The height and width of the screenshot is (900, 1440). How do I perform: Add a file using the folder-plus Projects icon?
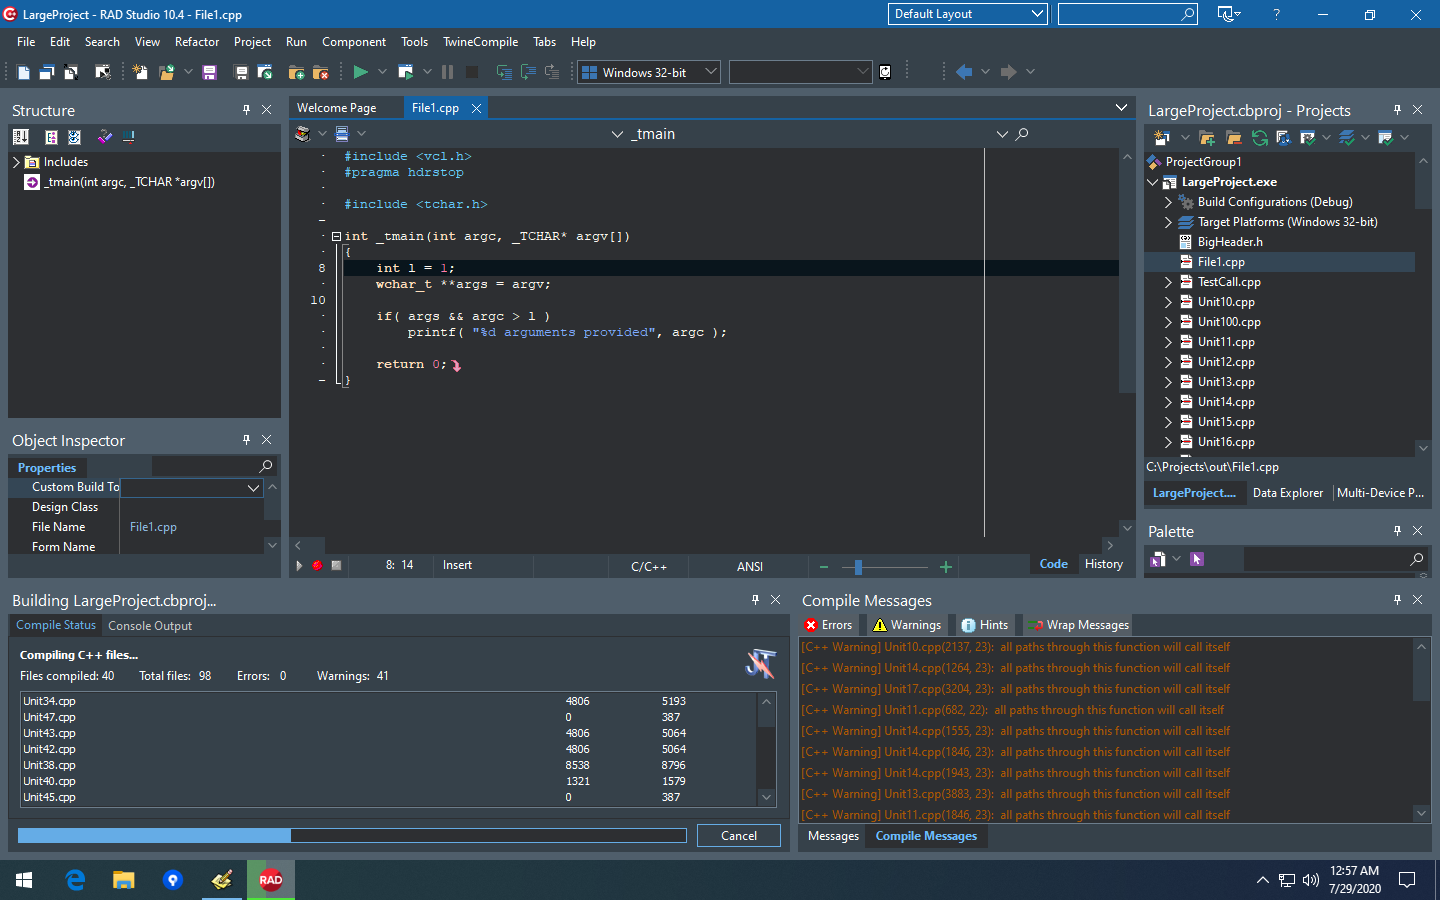tap(1207, 137)
